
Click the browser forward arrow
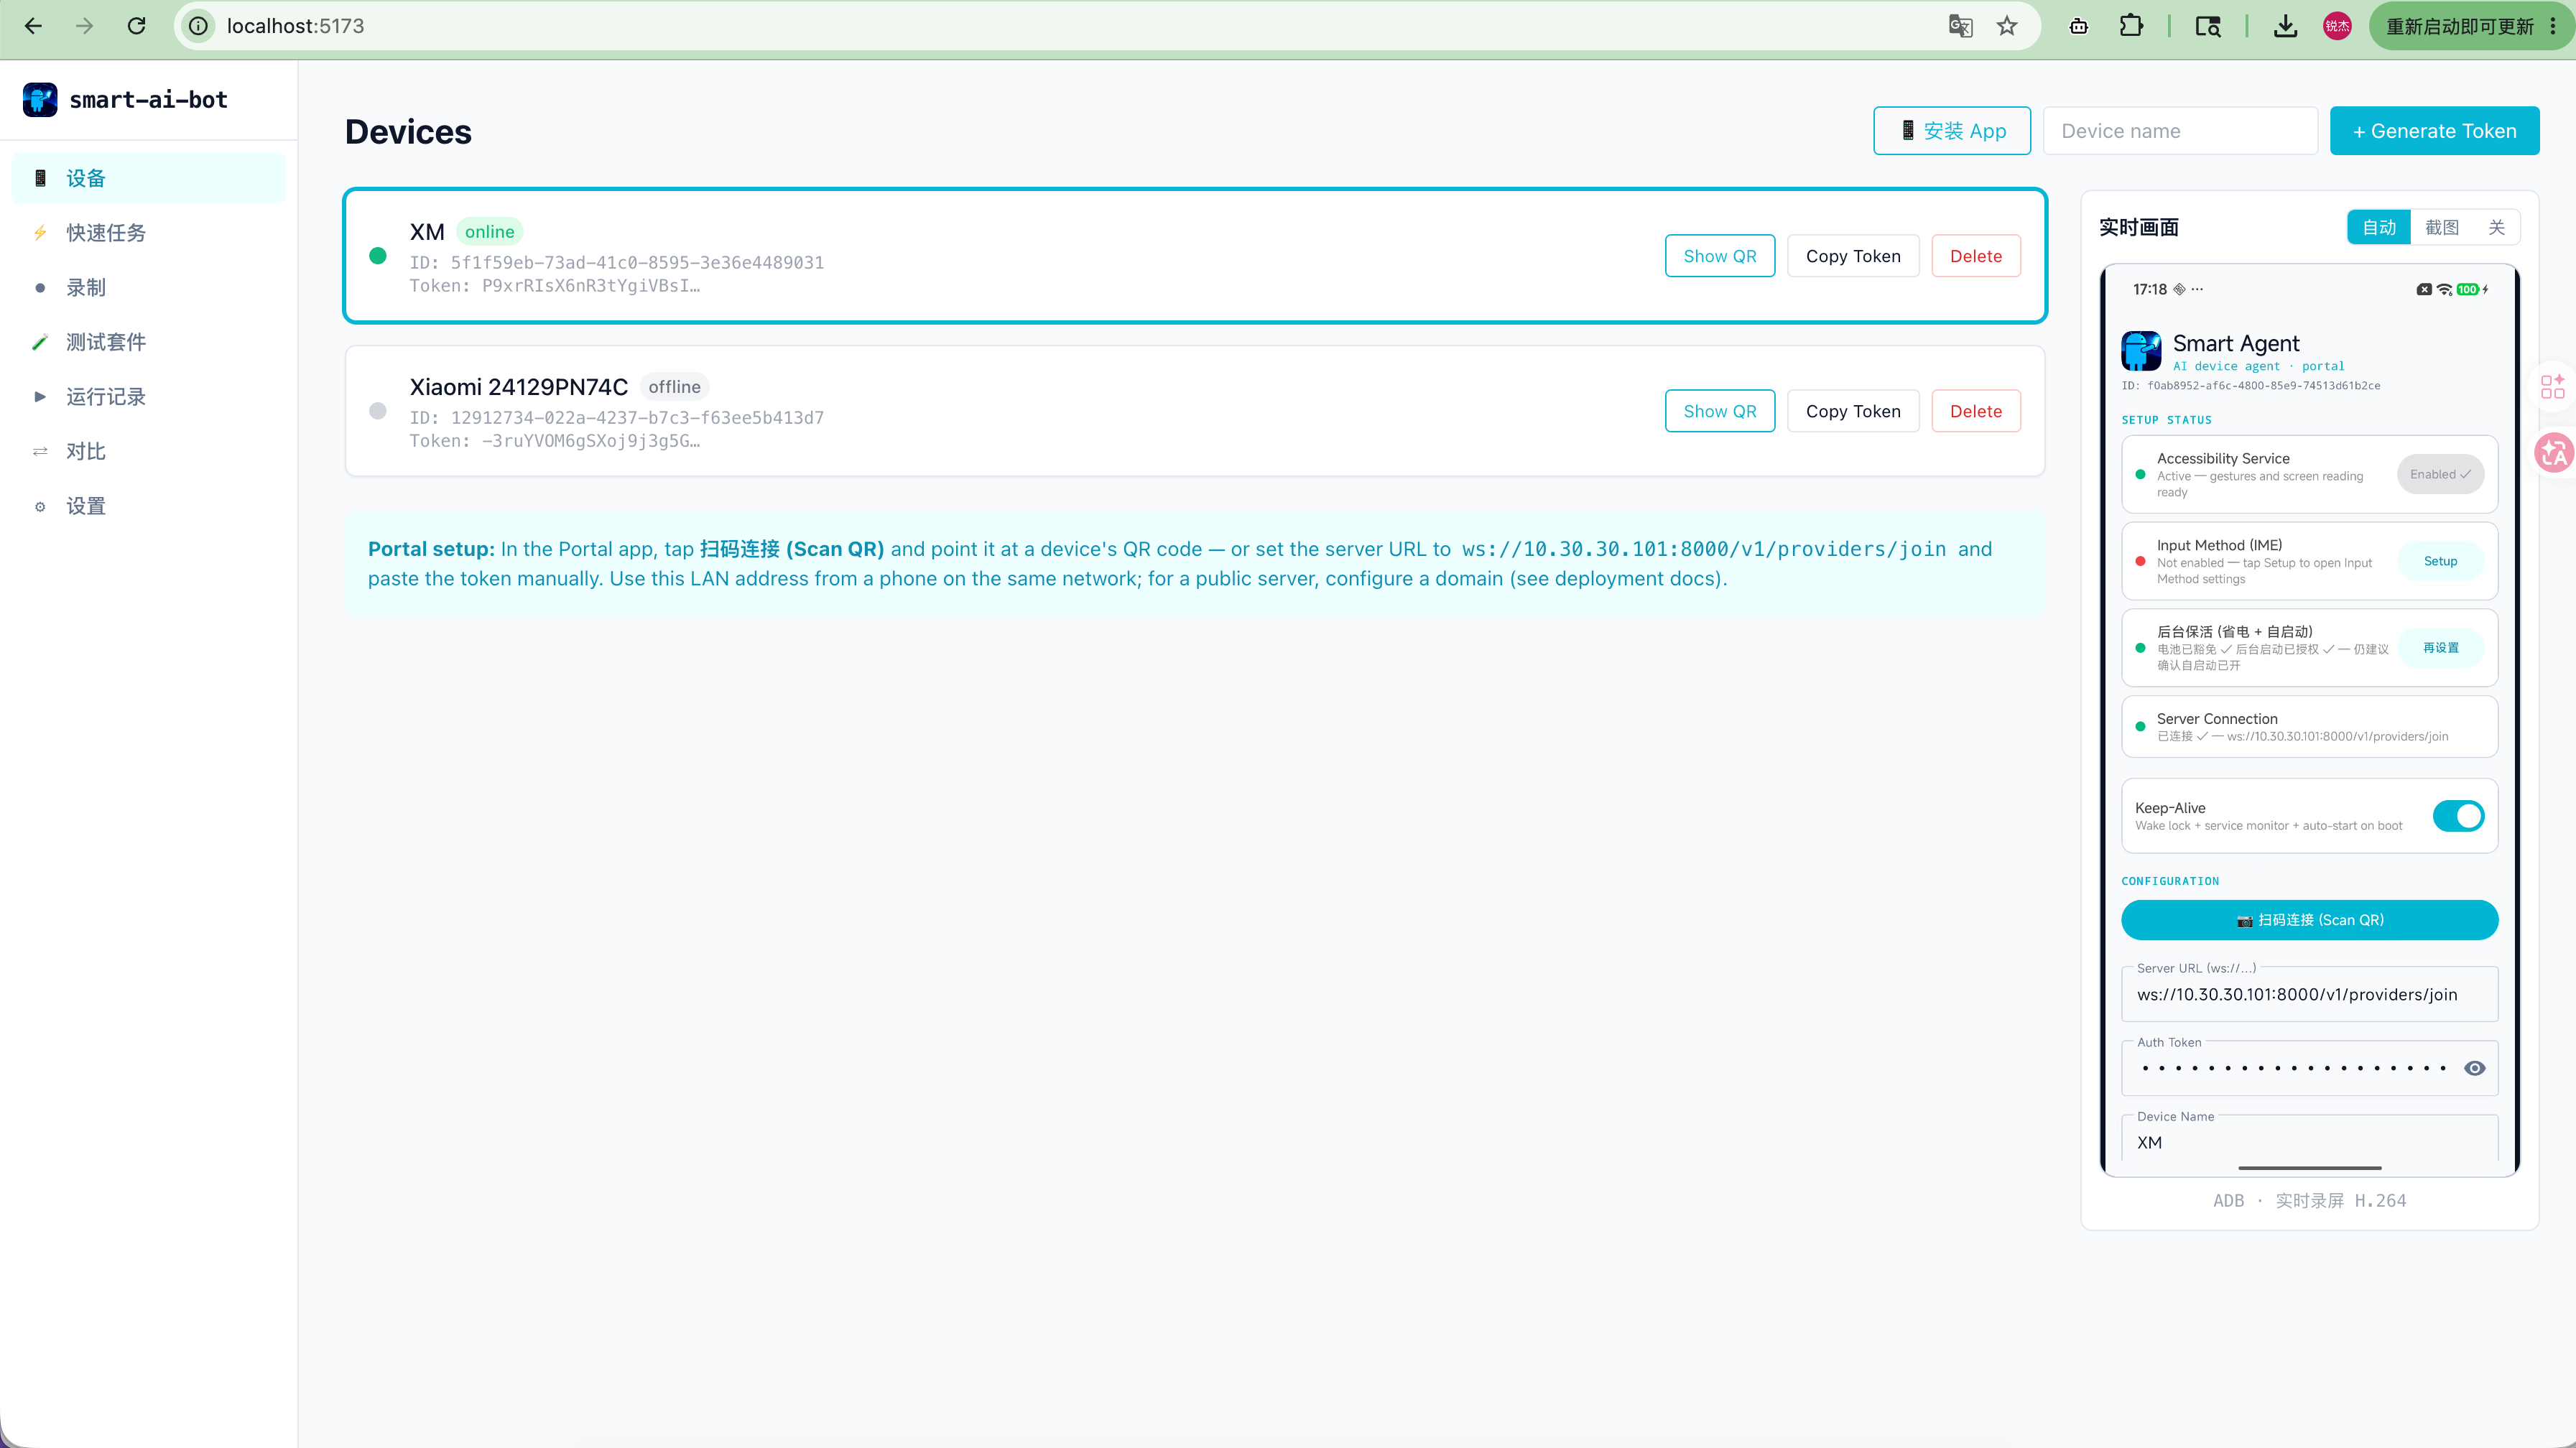click(x=85, y=26)
